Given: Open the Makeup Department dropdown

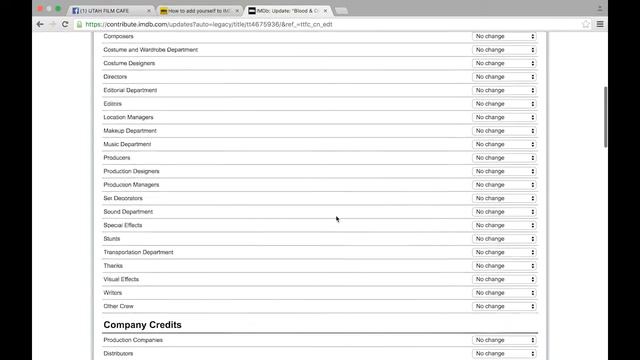Looking at the screenshot, I should tap(504, 131).
